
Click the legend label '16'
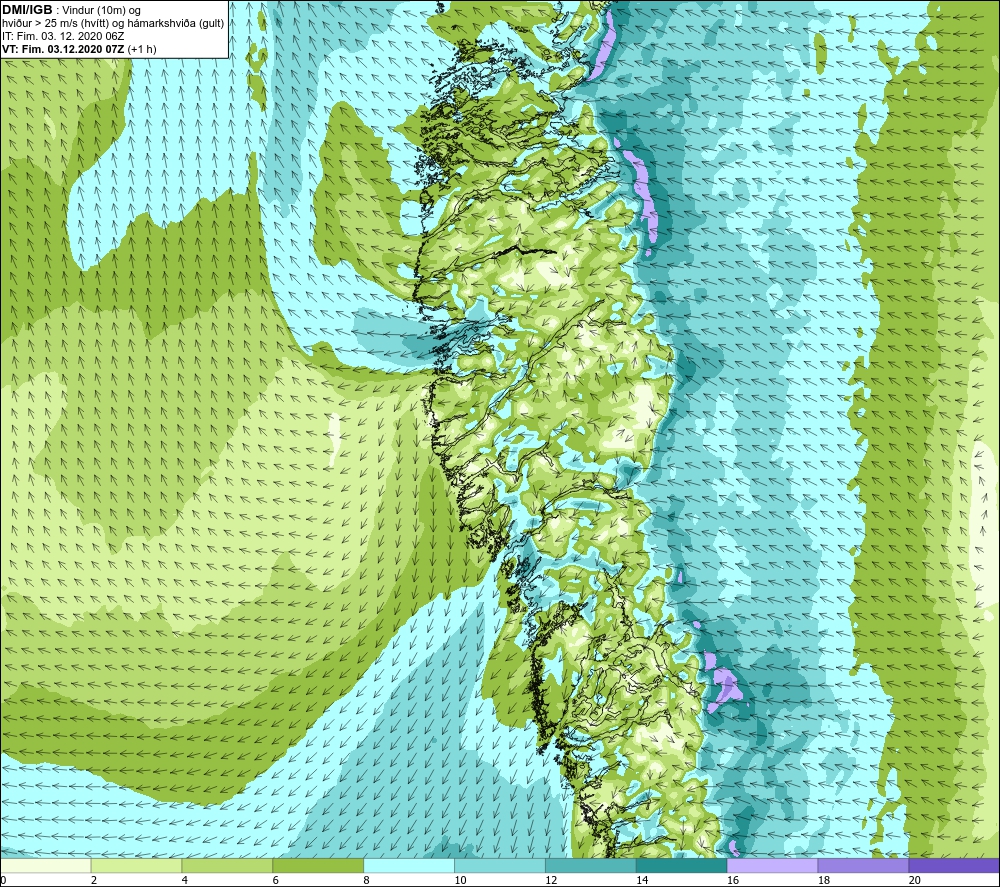pyautogui.click(x=733, y=880)
